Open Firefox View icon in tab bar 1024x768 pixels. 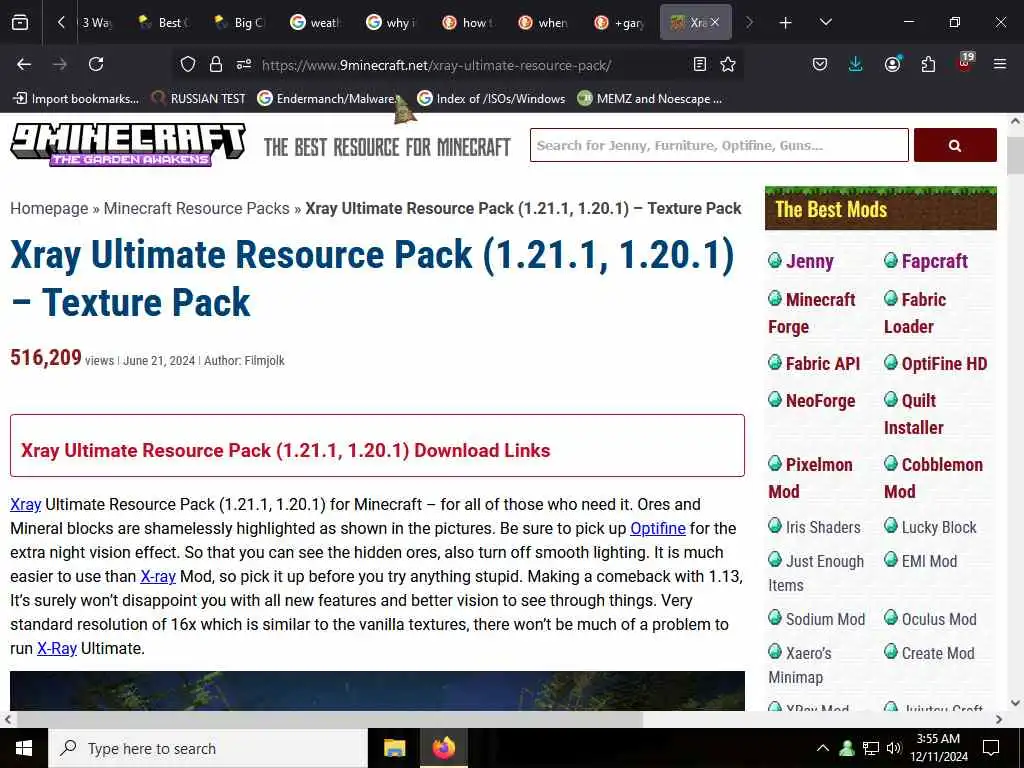click(20, 22)
